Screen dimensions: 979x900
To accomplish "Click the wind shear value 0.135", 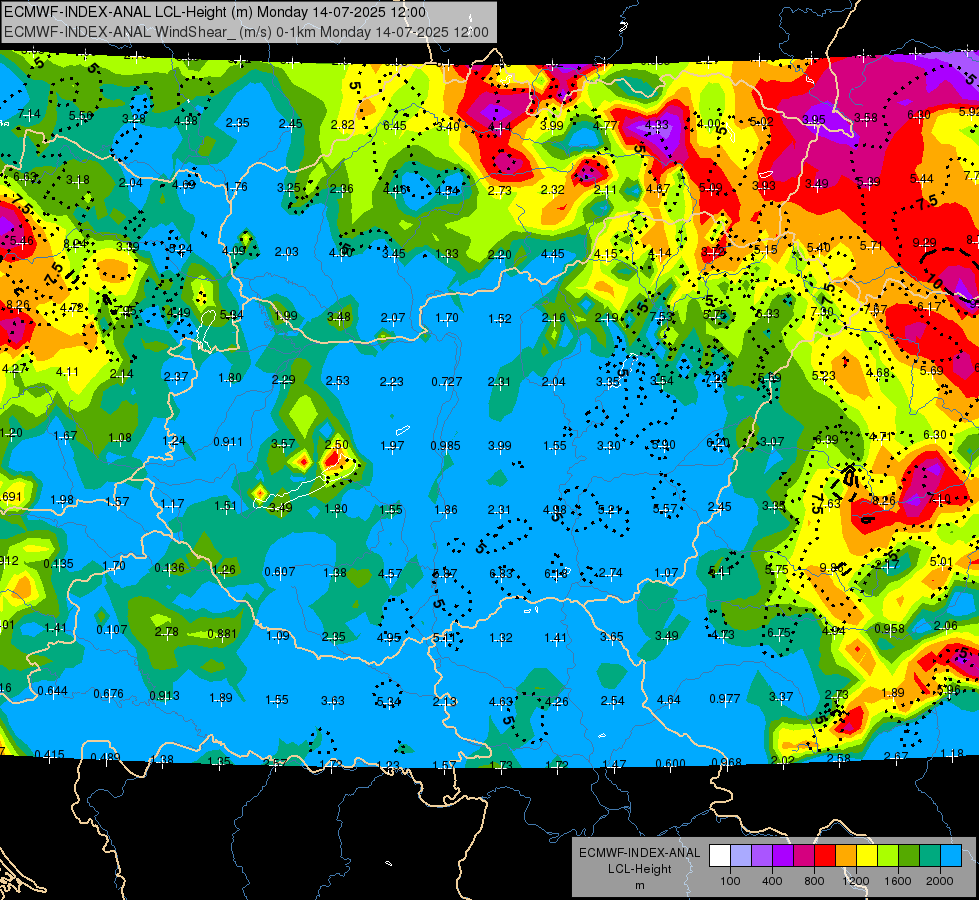I will coord(58,565).
